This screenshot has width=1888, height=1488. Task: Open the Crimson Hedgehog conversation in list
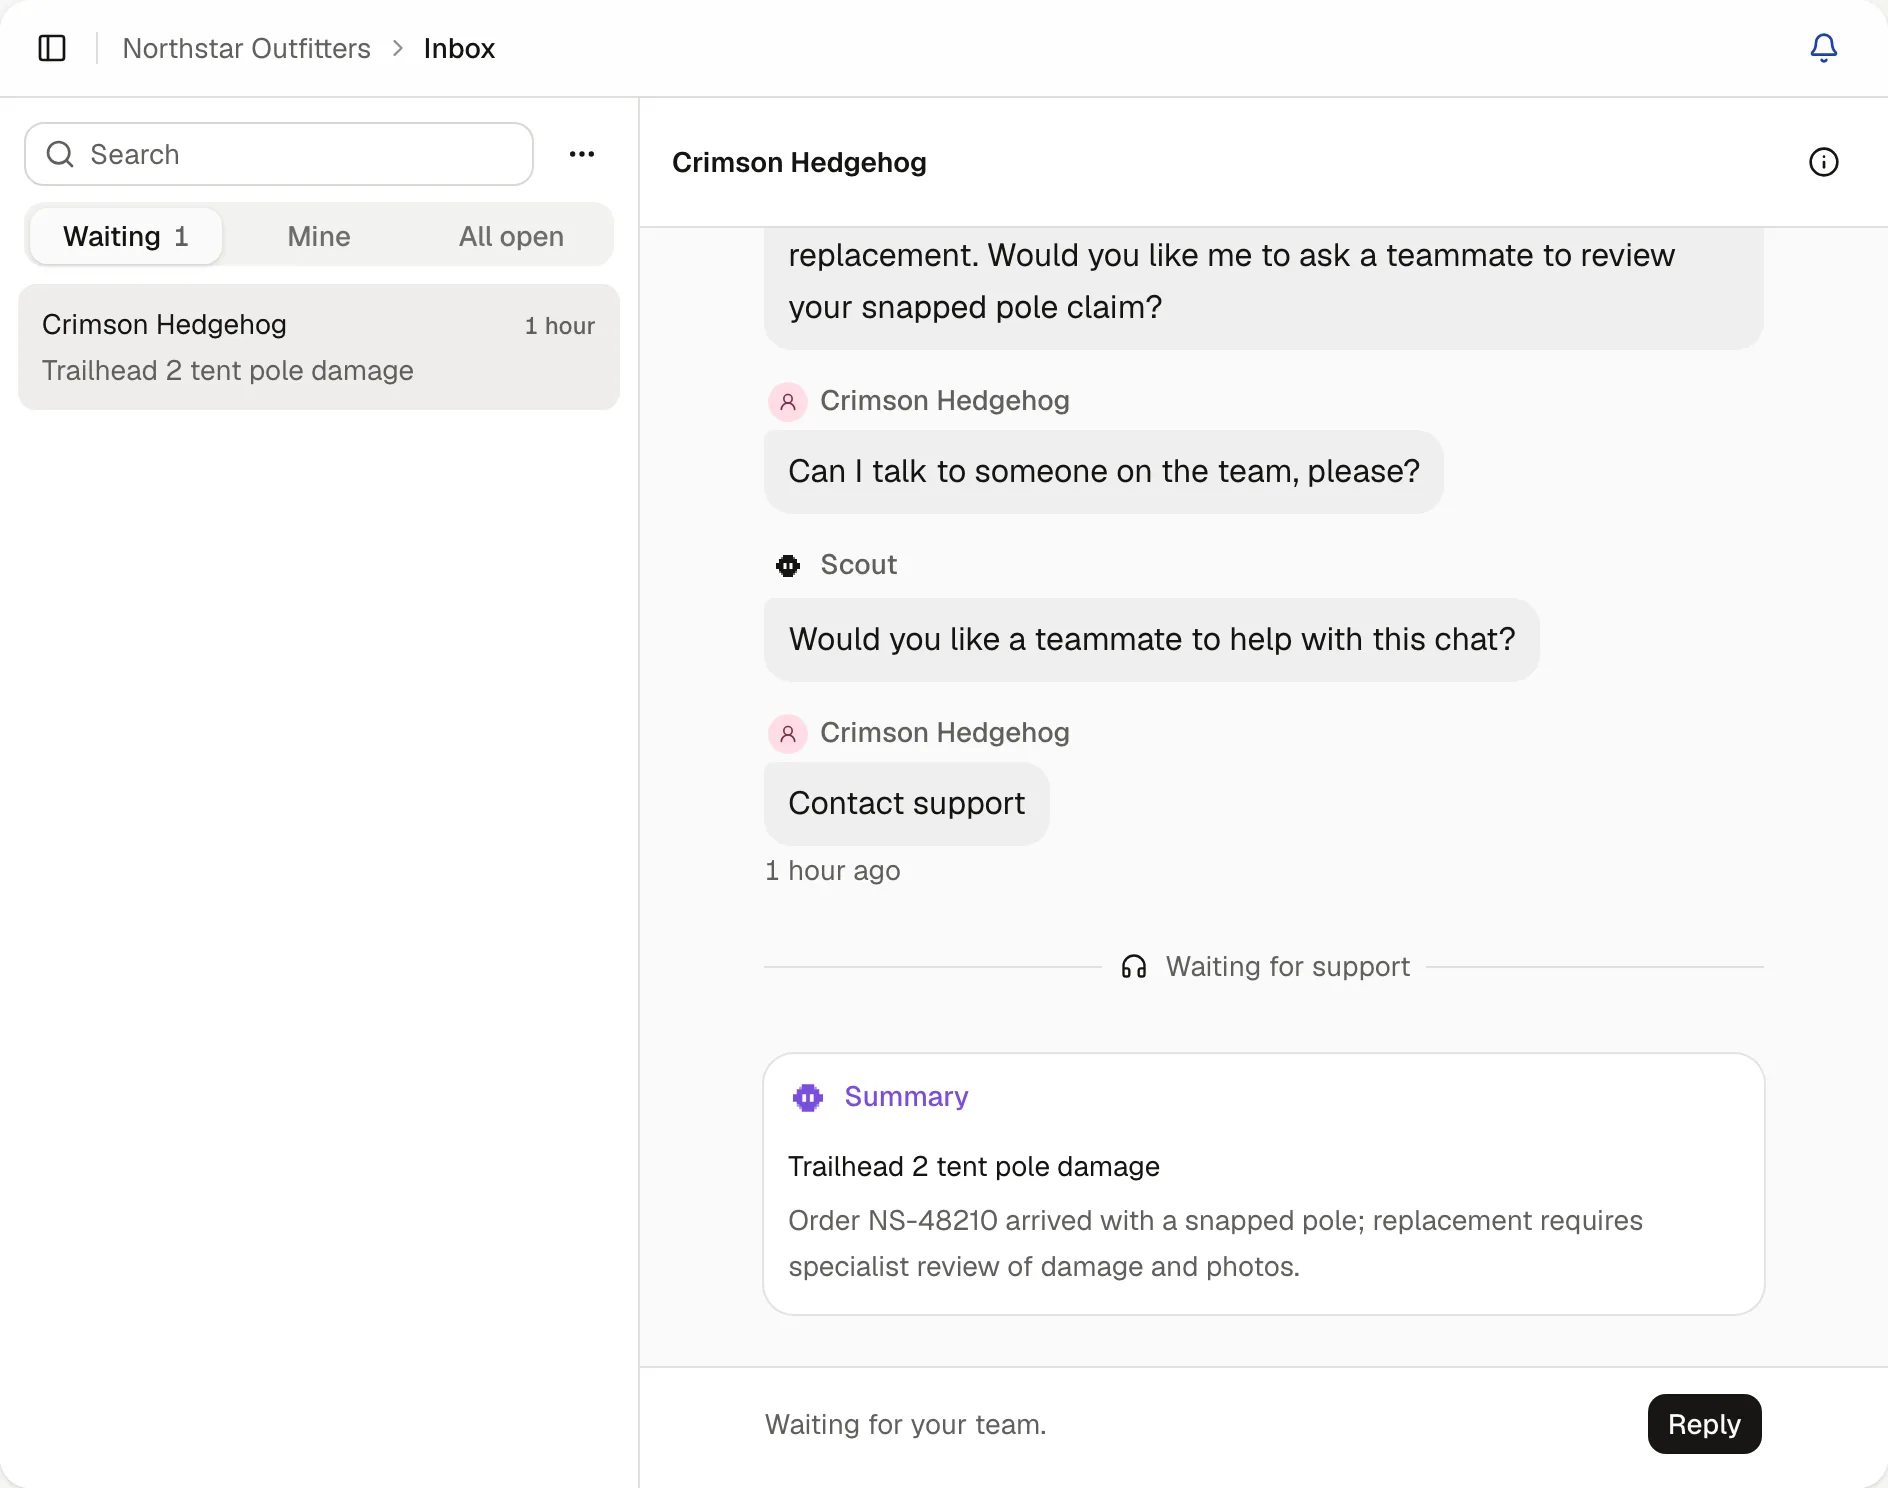pos(319,347)
